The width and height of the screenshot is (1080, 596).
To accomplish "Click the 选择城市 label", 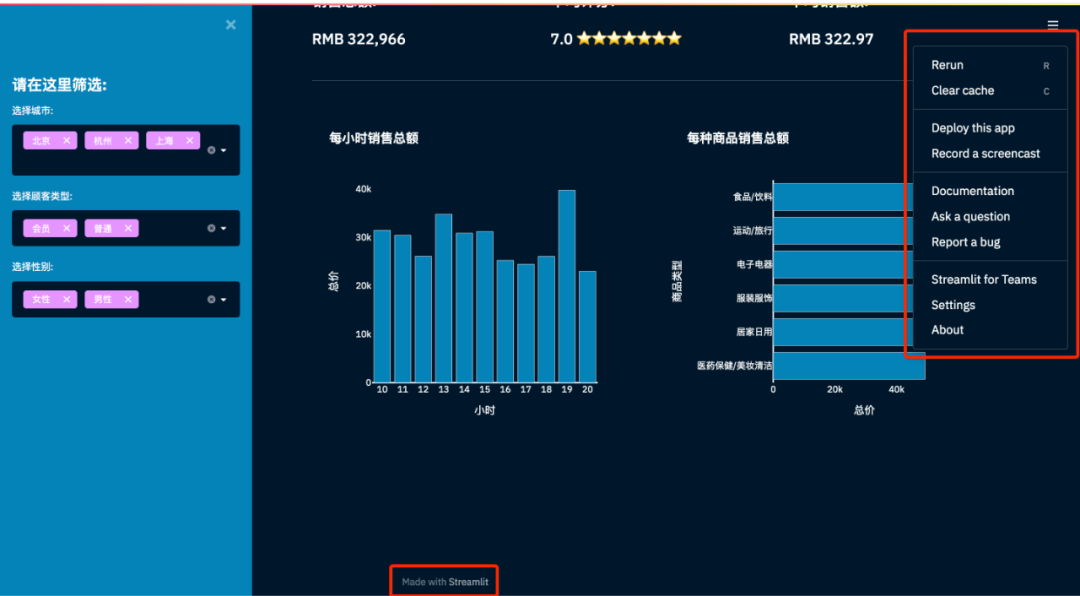I will [33, 110].
